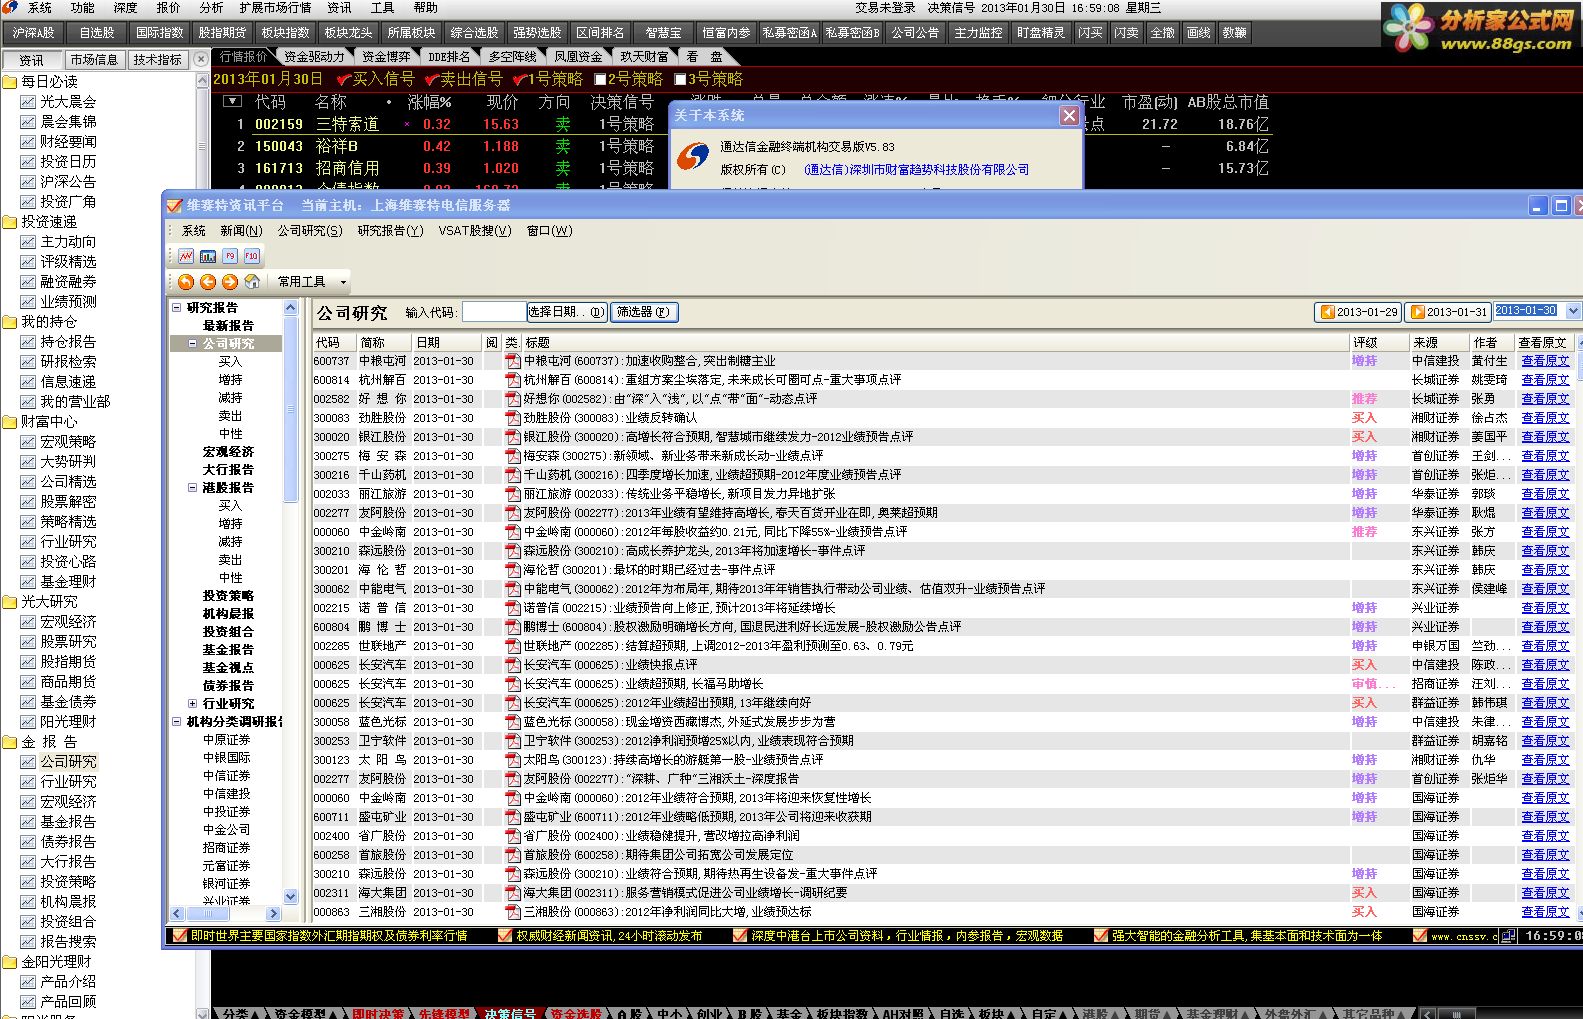
Task: Click the line chart icon in 维赛特 toolbar
Action: pyautogui.click(x=186, y=256)
